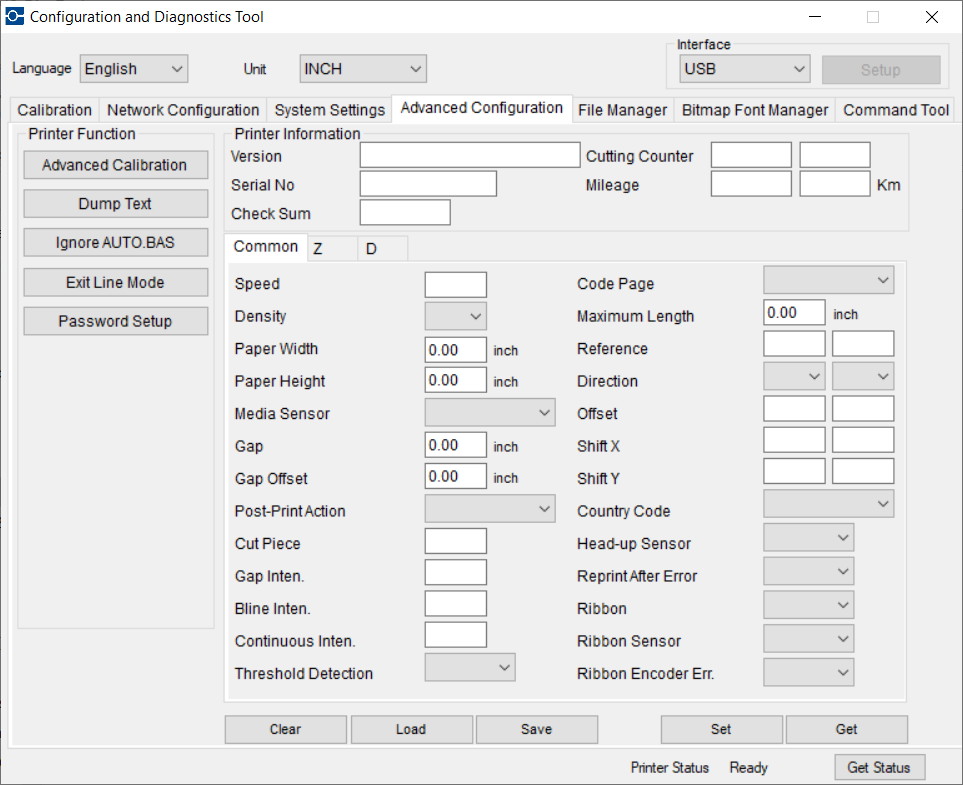This screenshot has height=785, width=963.
Task: Open the Network Configuration tab
Action: 183,110
